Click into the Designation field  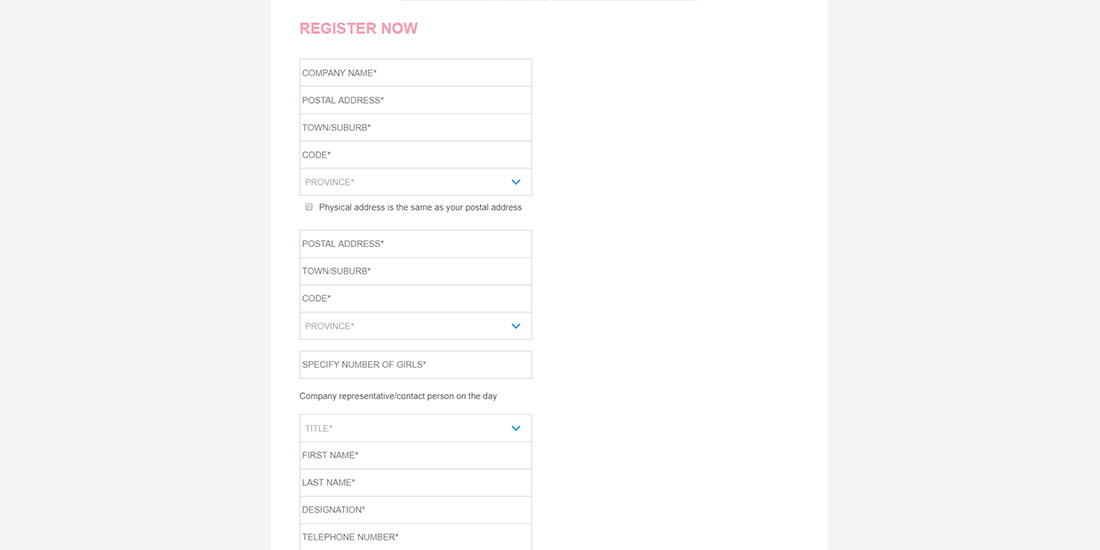point(415,510)
